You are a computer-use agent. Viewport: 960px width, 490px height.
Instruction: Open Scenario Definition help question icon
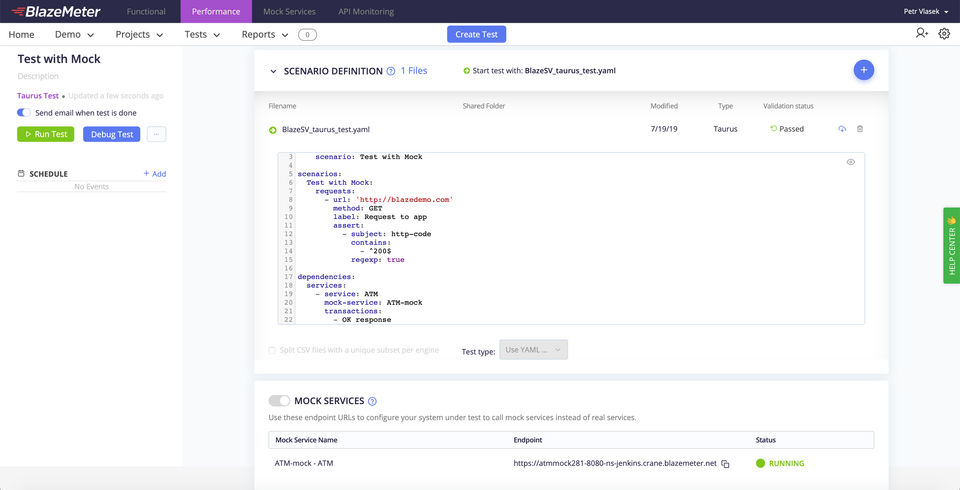391,71
